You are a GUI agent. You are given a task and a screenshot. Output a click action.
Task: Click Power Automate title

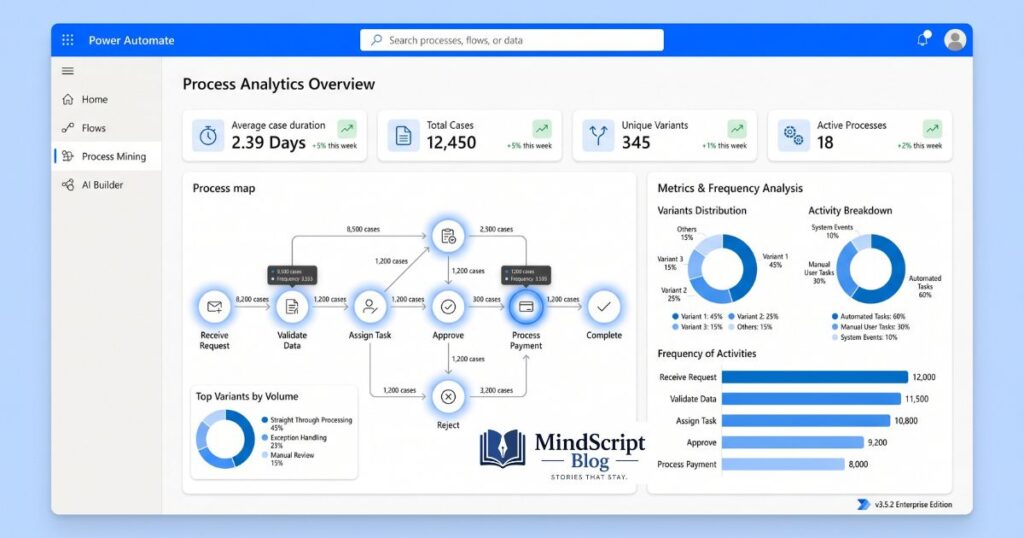point(131,40)
